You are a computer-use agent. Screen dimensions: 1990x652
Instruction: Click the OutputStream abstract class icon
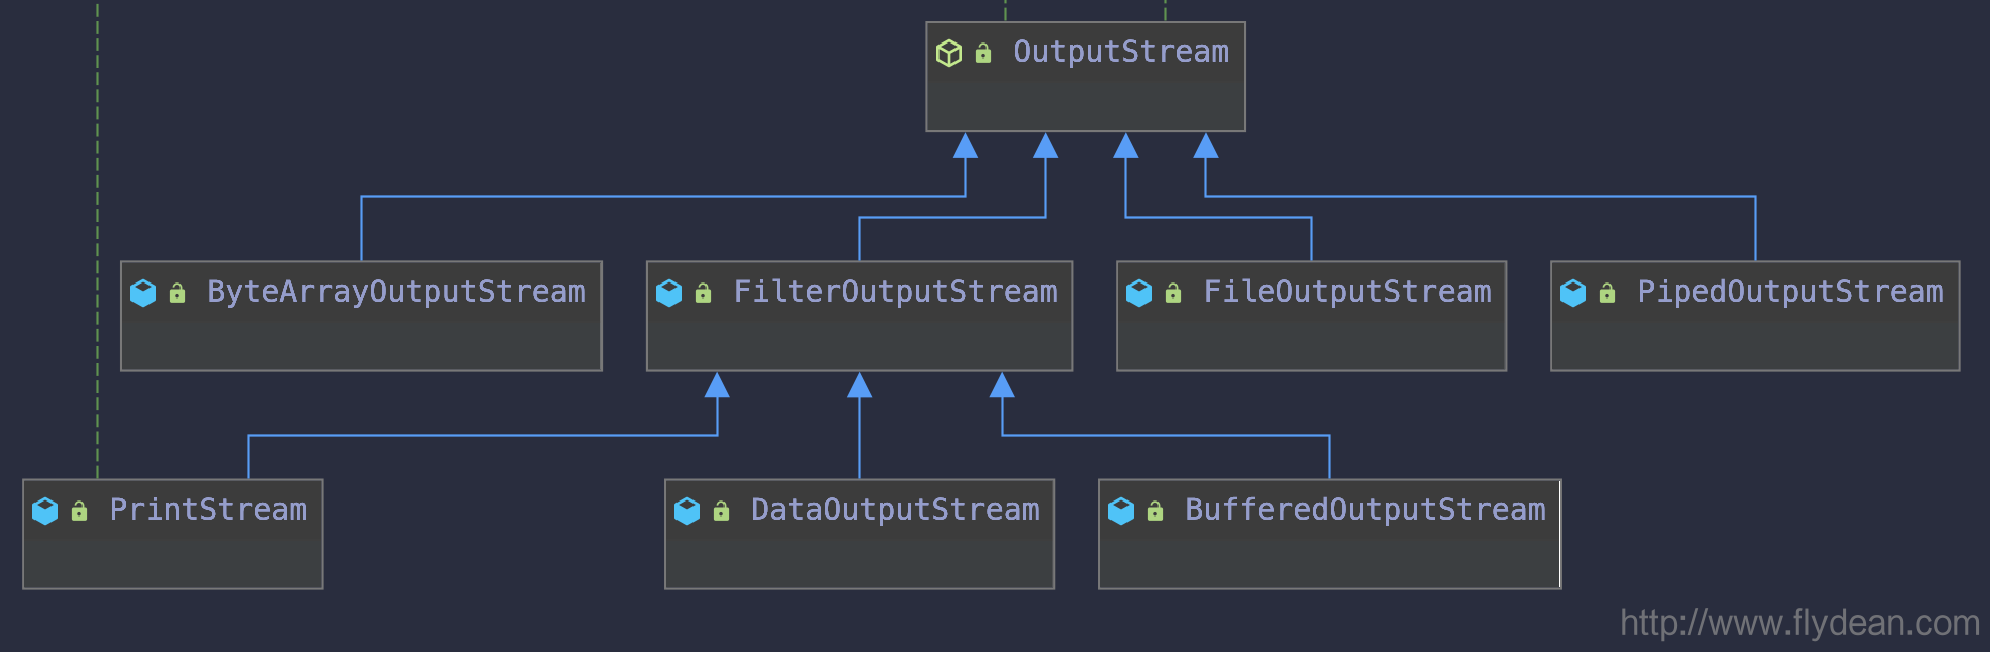click(949, 53)
